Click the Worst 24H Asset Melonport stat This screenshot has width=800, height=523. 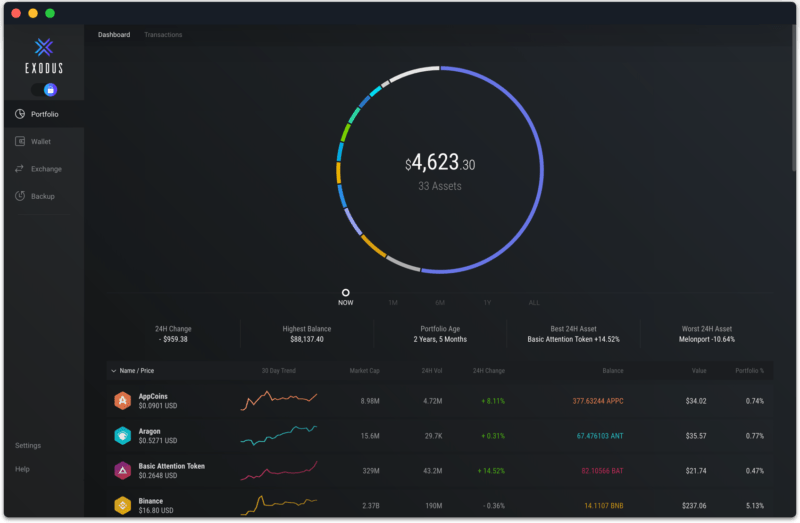pos(707,334)
